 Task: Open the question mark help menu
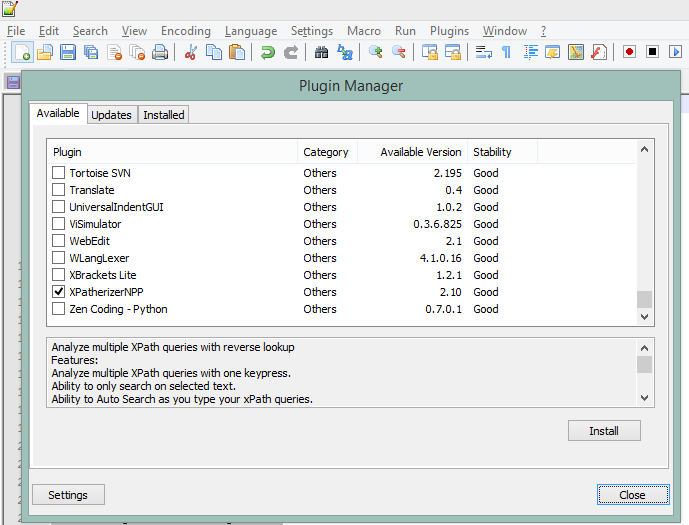point(544,31)
